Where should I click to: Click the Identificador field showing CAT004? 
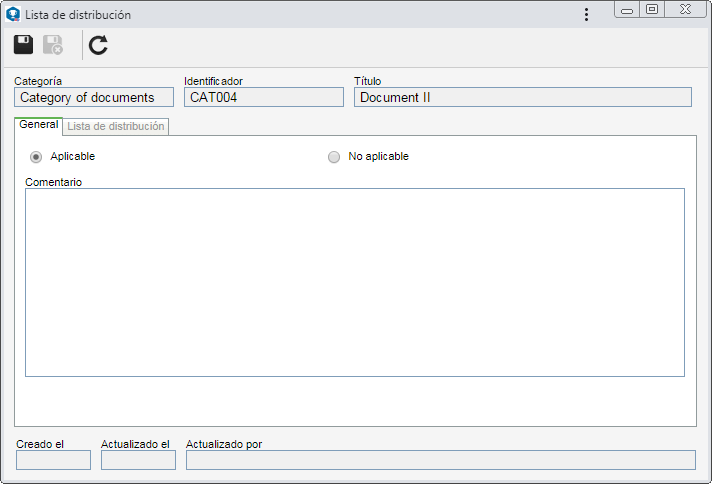coord(264,97)
